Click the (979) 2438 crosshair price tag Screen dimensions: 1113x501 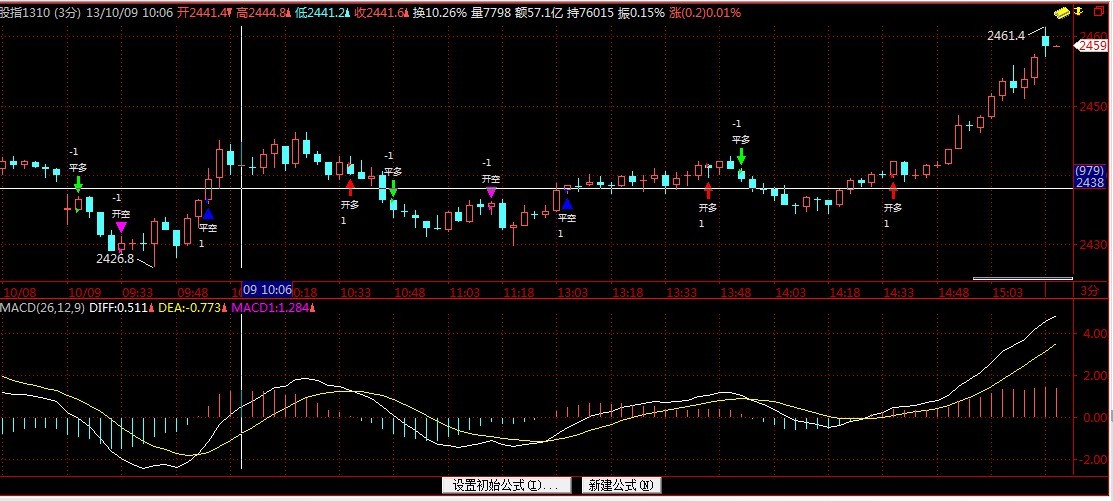tap(1090, 177)
